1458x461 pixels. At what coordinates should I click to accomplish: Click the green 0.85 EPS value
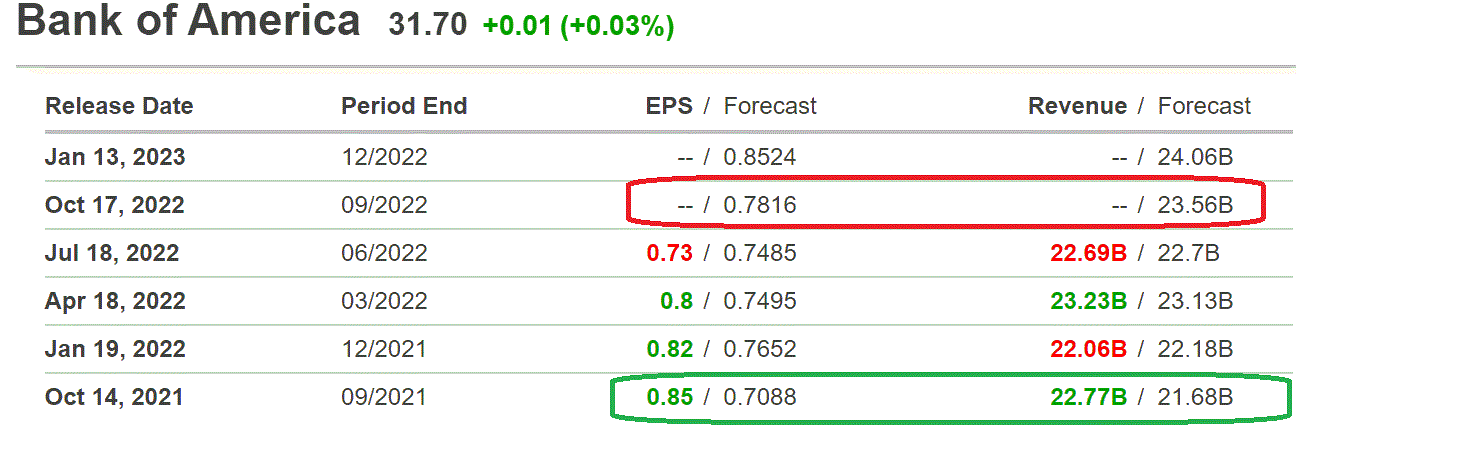coord(670,397)
